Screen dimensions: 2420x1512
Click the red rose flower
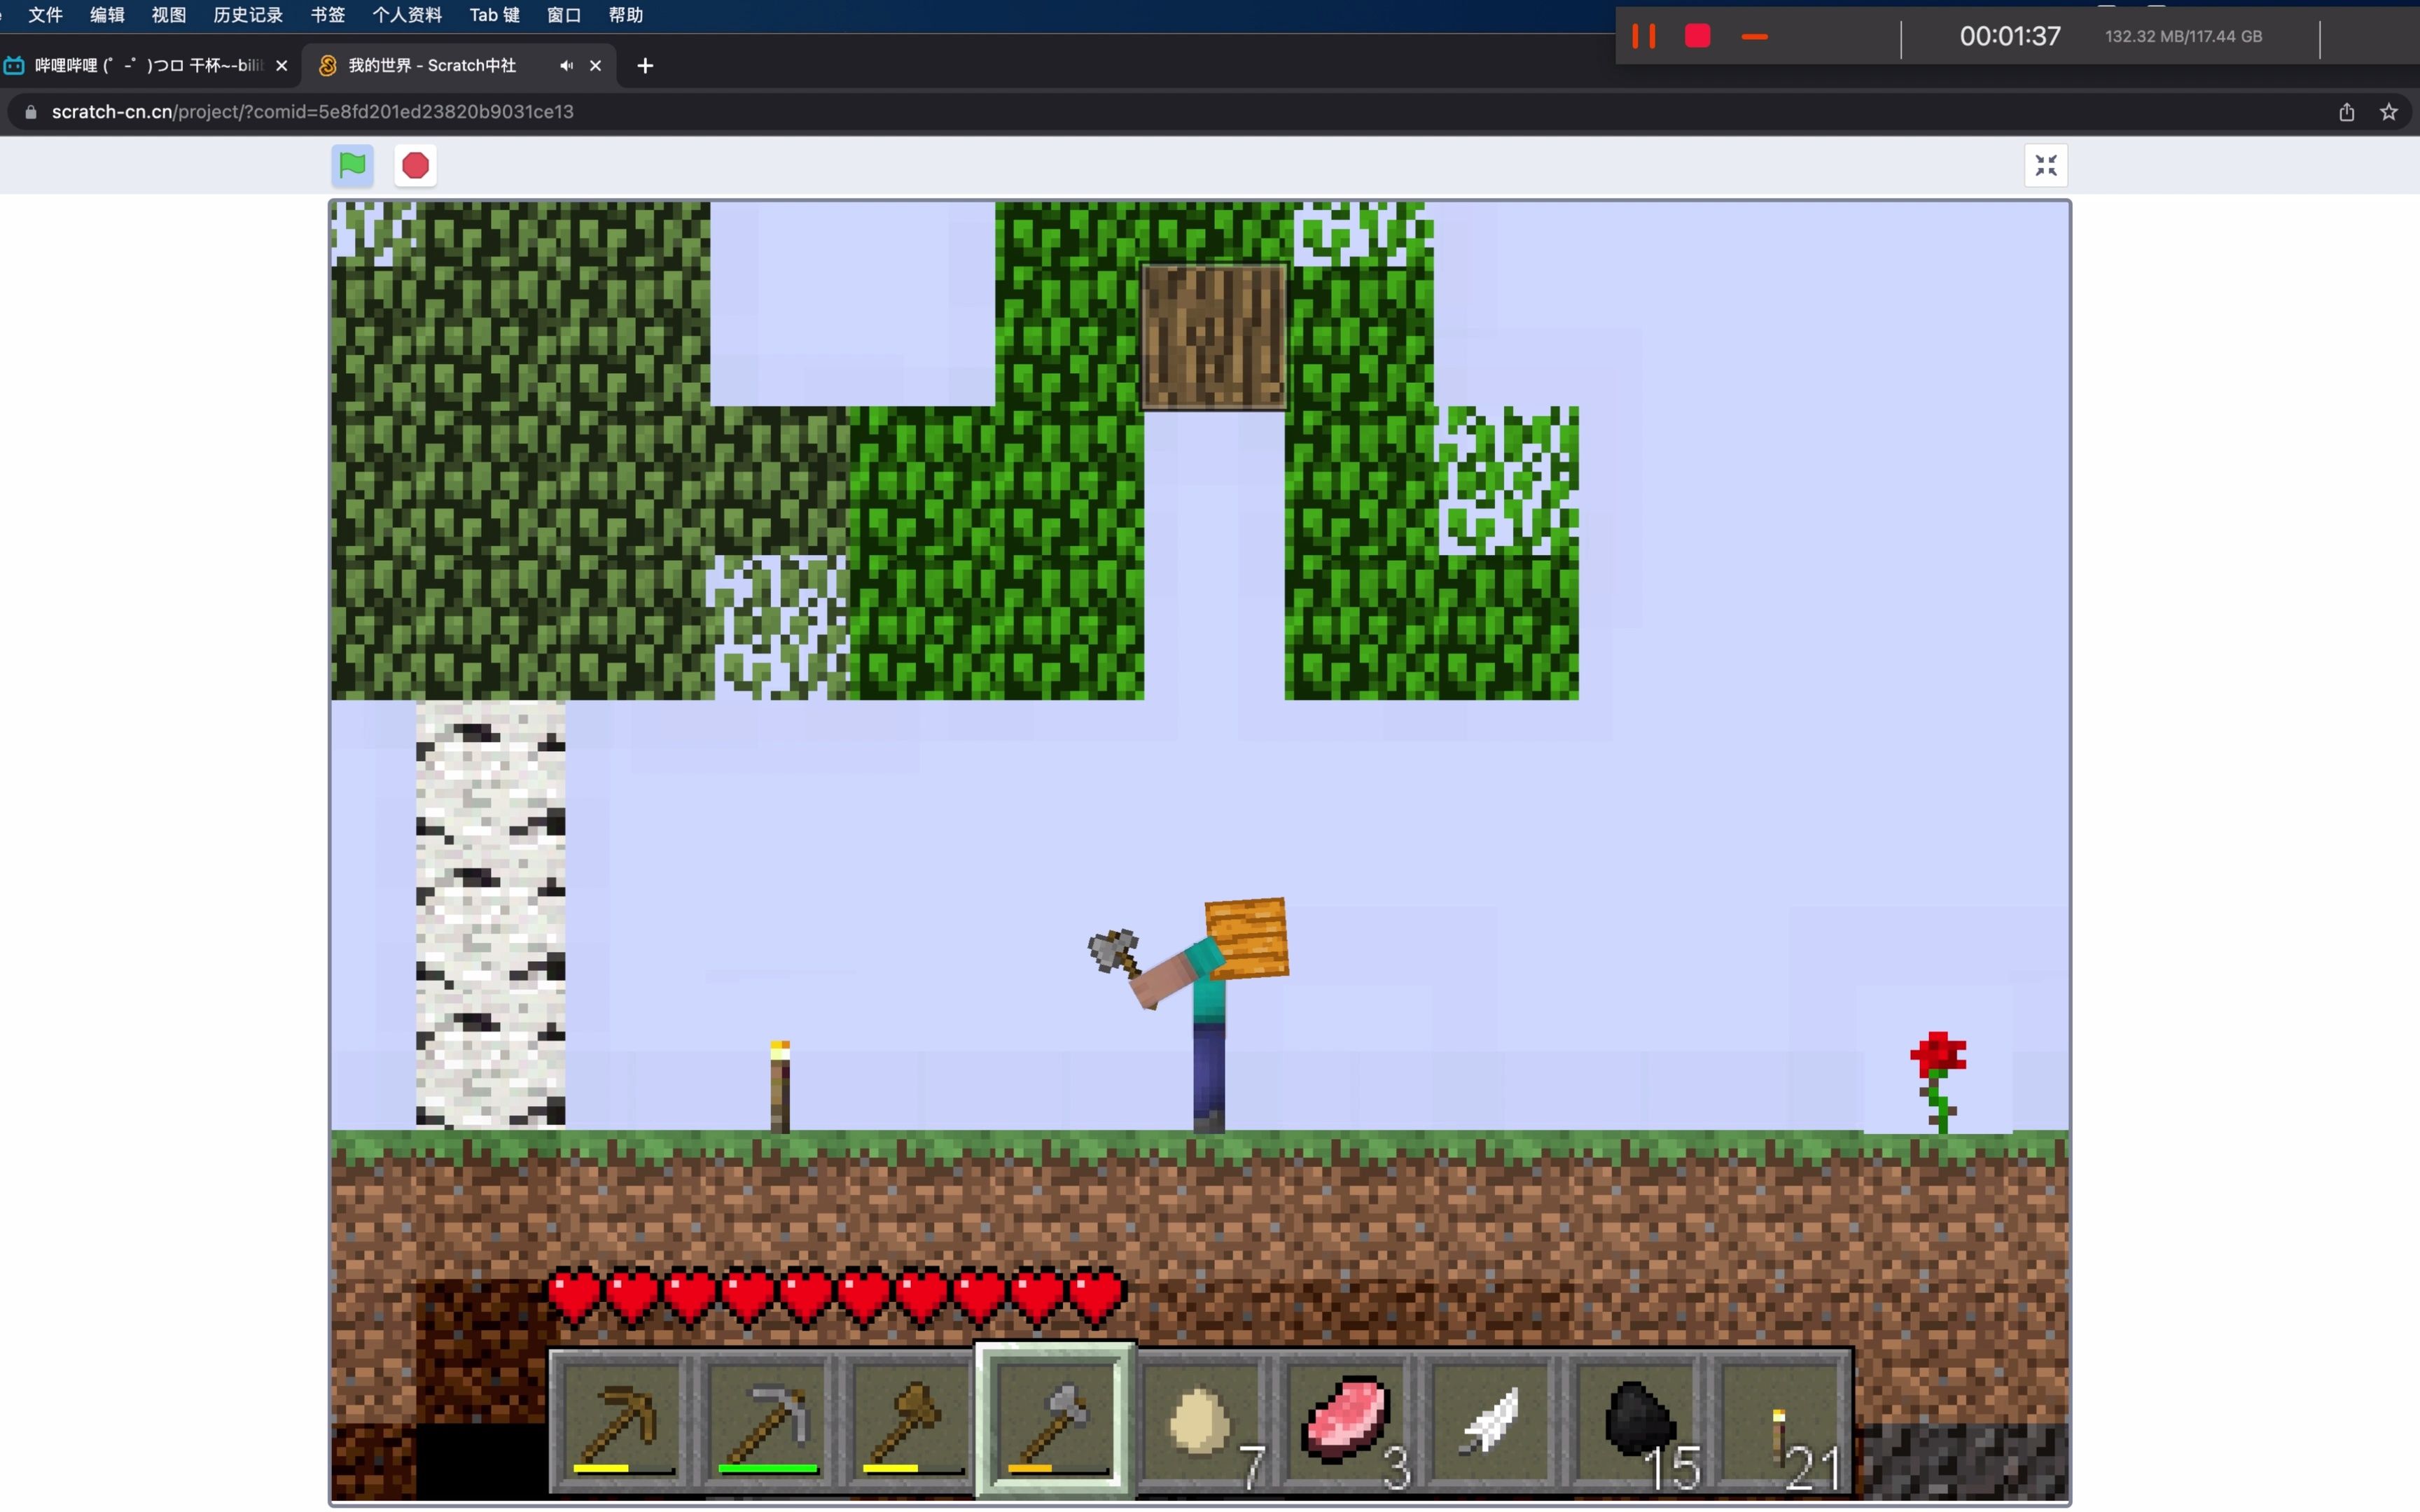click(1938, 1082)
